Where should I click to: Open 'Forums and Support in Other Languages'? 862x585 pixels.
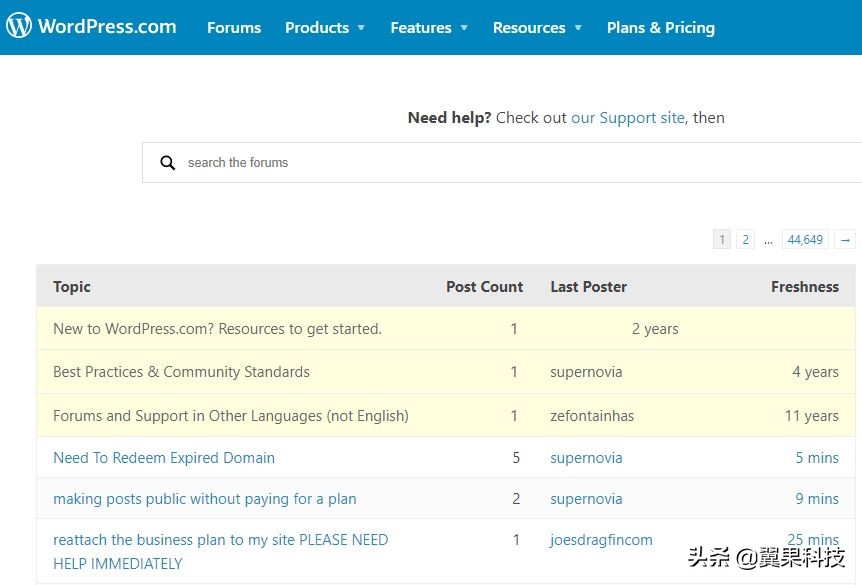(x=230, y=416)
